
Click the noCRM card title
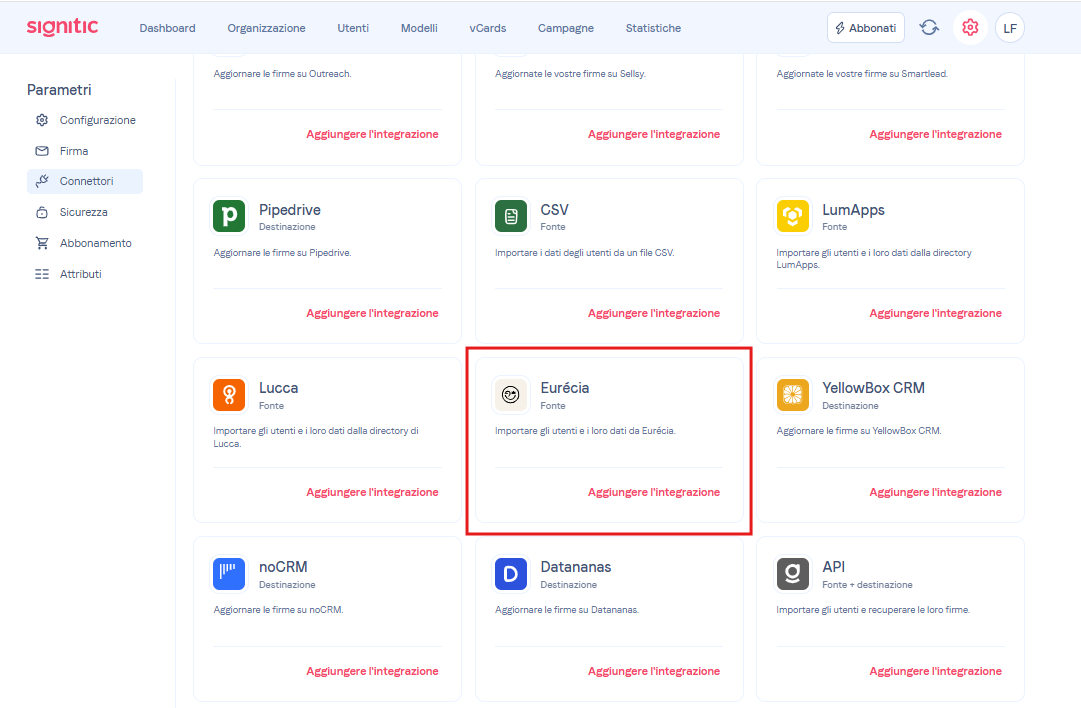point(283,567)
